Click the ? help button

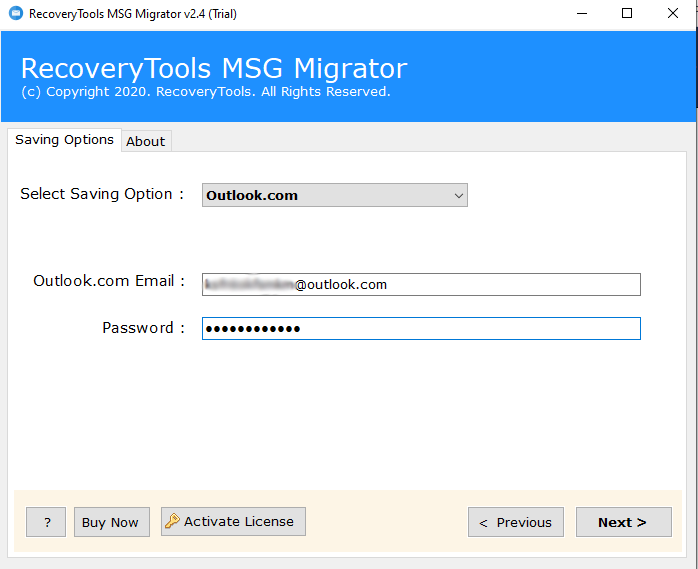click(x=46, y=522)
